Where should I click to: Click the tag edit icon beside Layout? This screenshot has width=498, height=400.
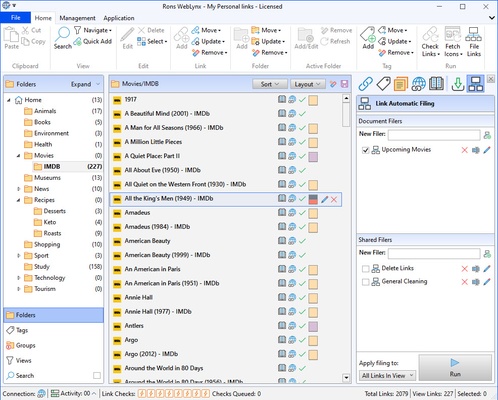click(x=333, y=84)
